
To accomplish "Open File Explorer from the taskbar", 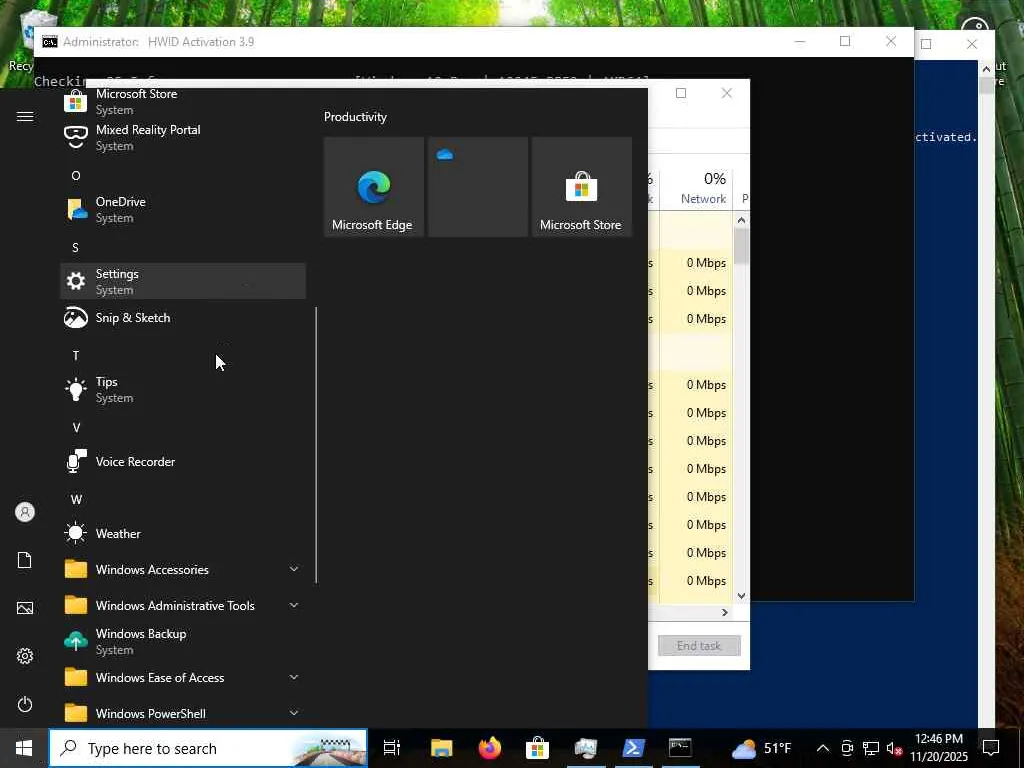I will 441,748.
